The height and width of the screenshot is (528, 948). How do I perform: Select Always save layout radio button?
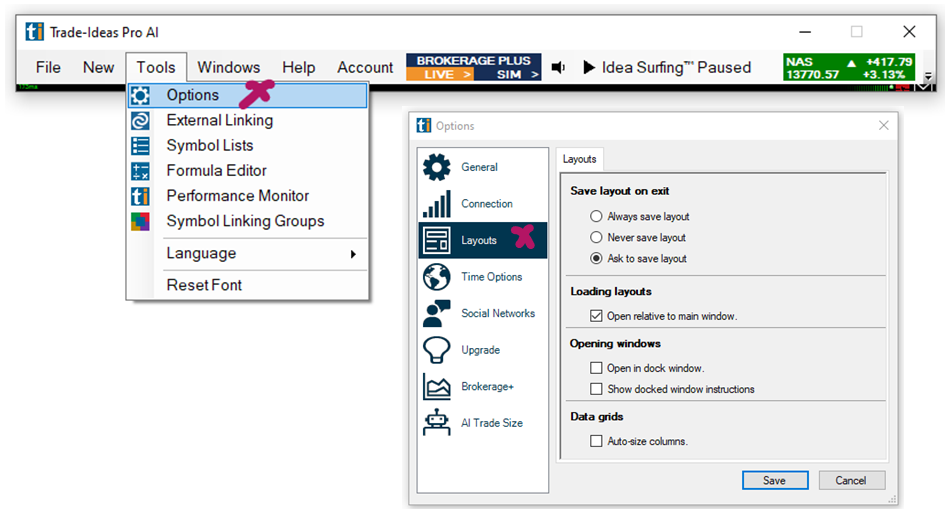(x=597, y=217)
